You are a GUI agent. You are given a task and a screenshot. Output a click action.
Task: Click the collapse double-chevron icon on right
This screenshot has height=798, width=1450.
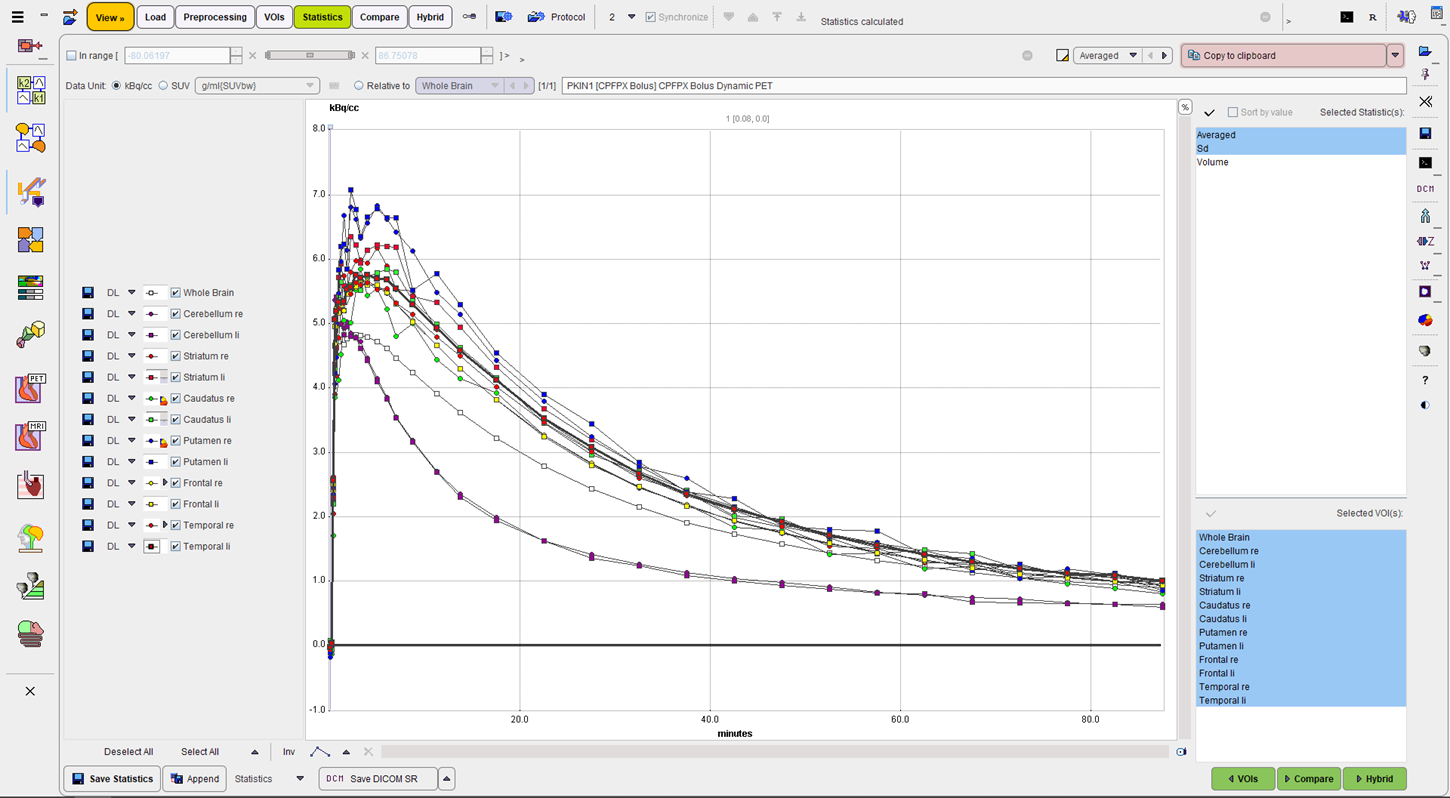coord(1425,101)
